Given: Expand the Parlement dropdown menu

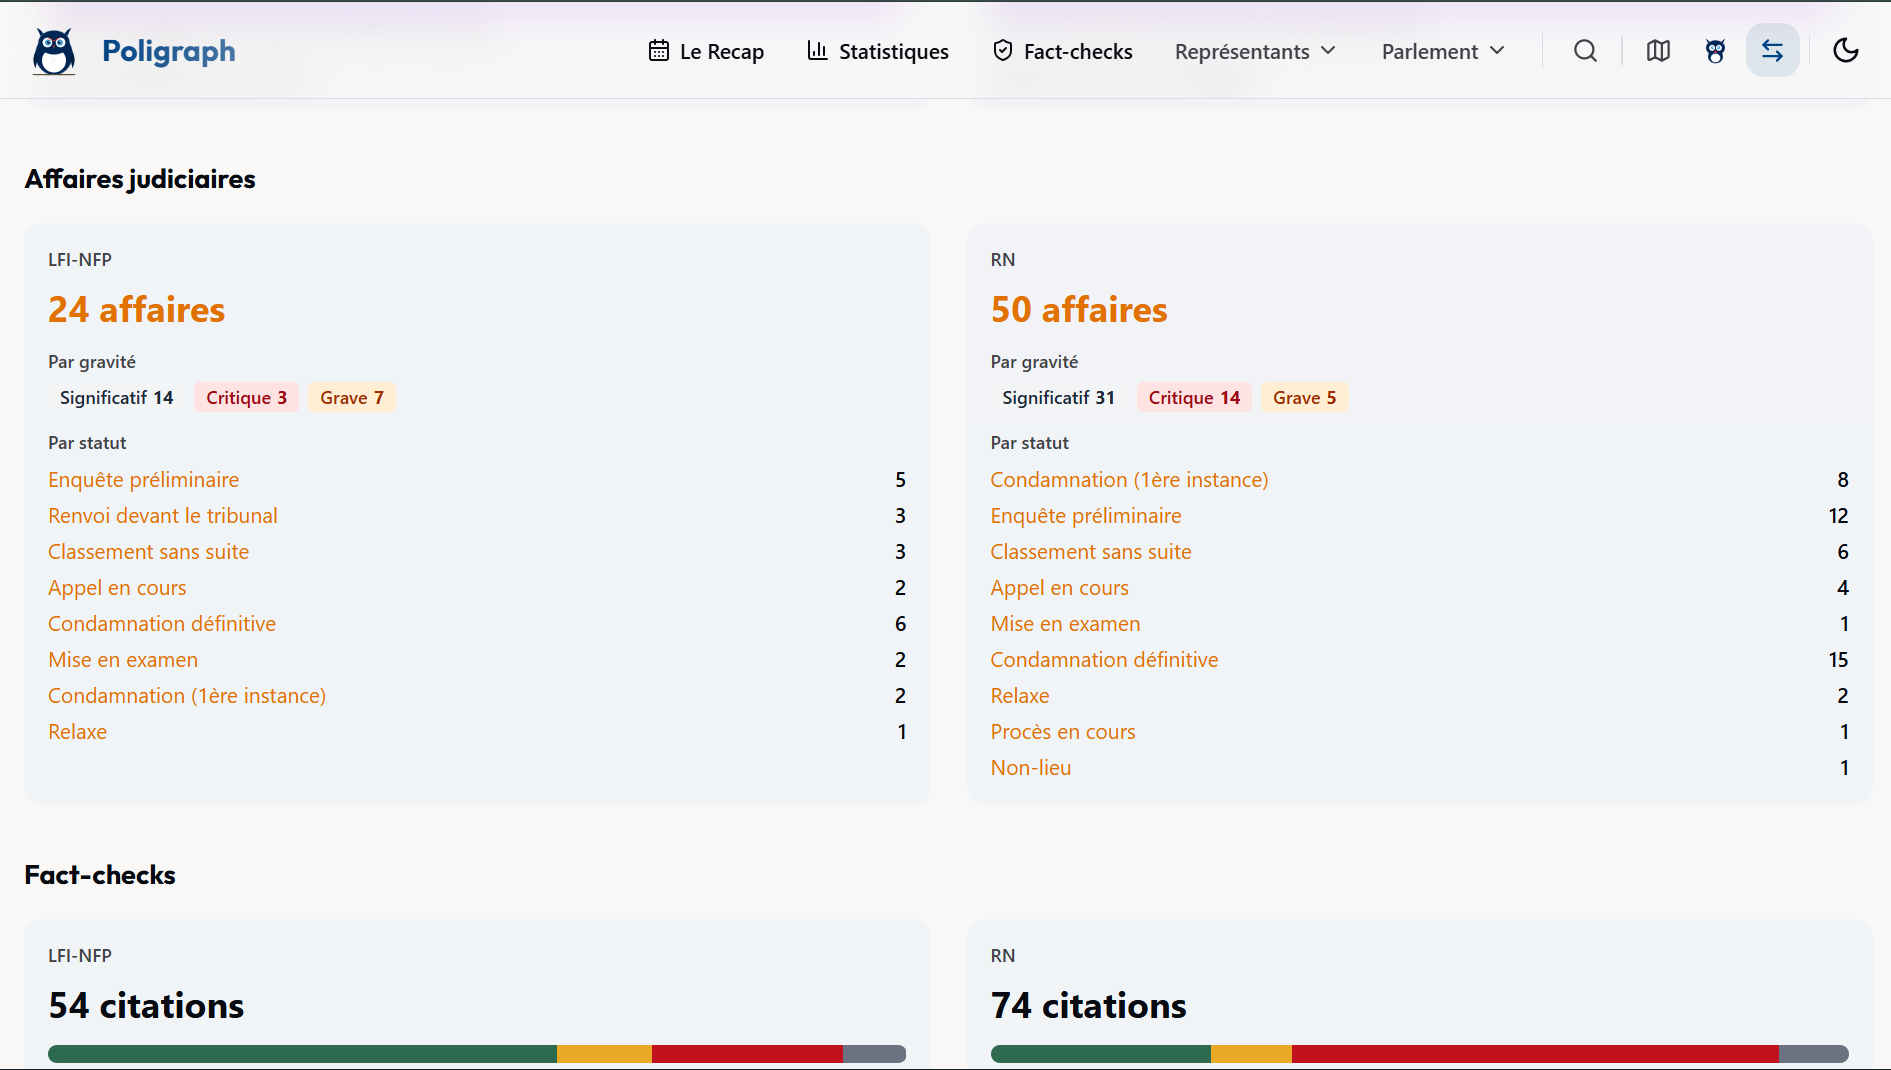Looking at the screenshot, I should click(1442, 51).
